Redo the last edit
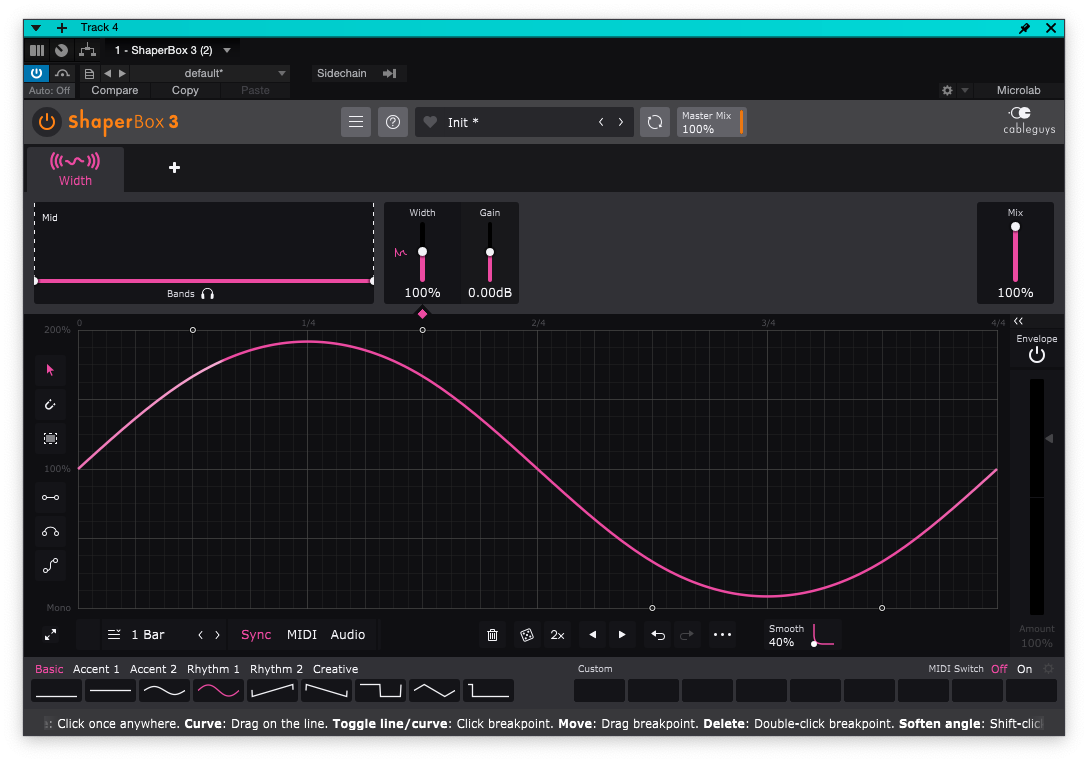 tap(687, 635)
